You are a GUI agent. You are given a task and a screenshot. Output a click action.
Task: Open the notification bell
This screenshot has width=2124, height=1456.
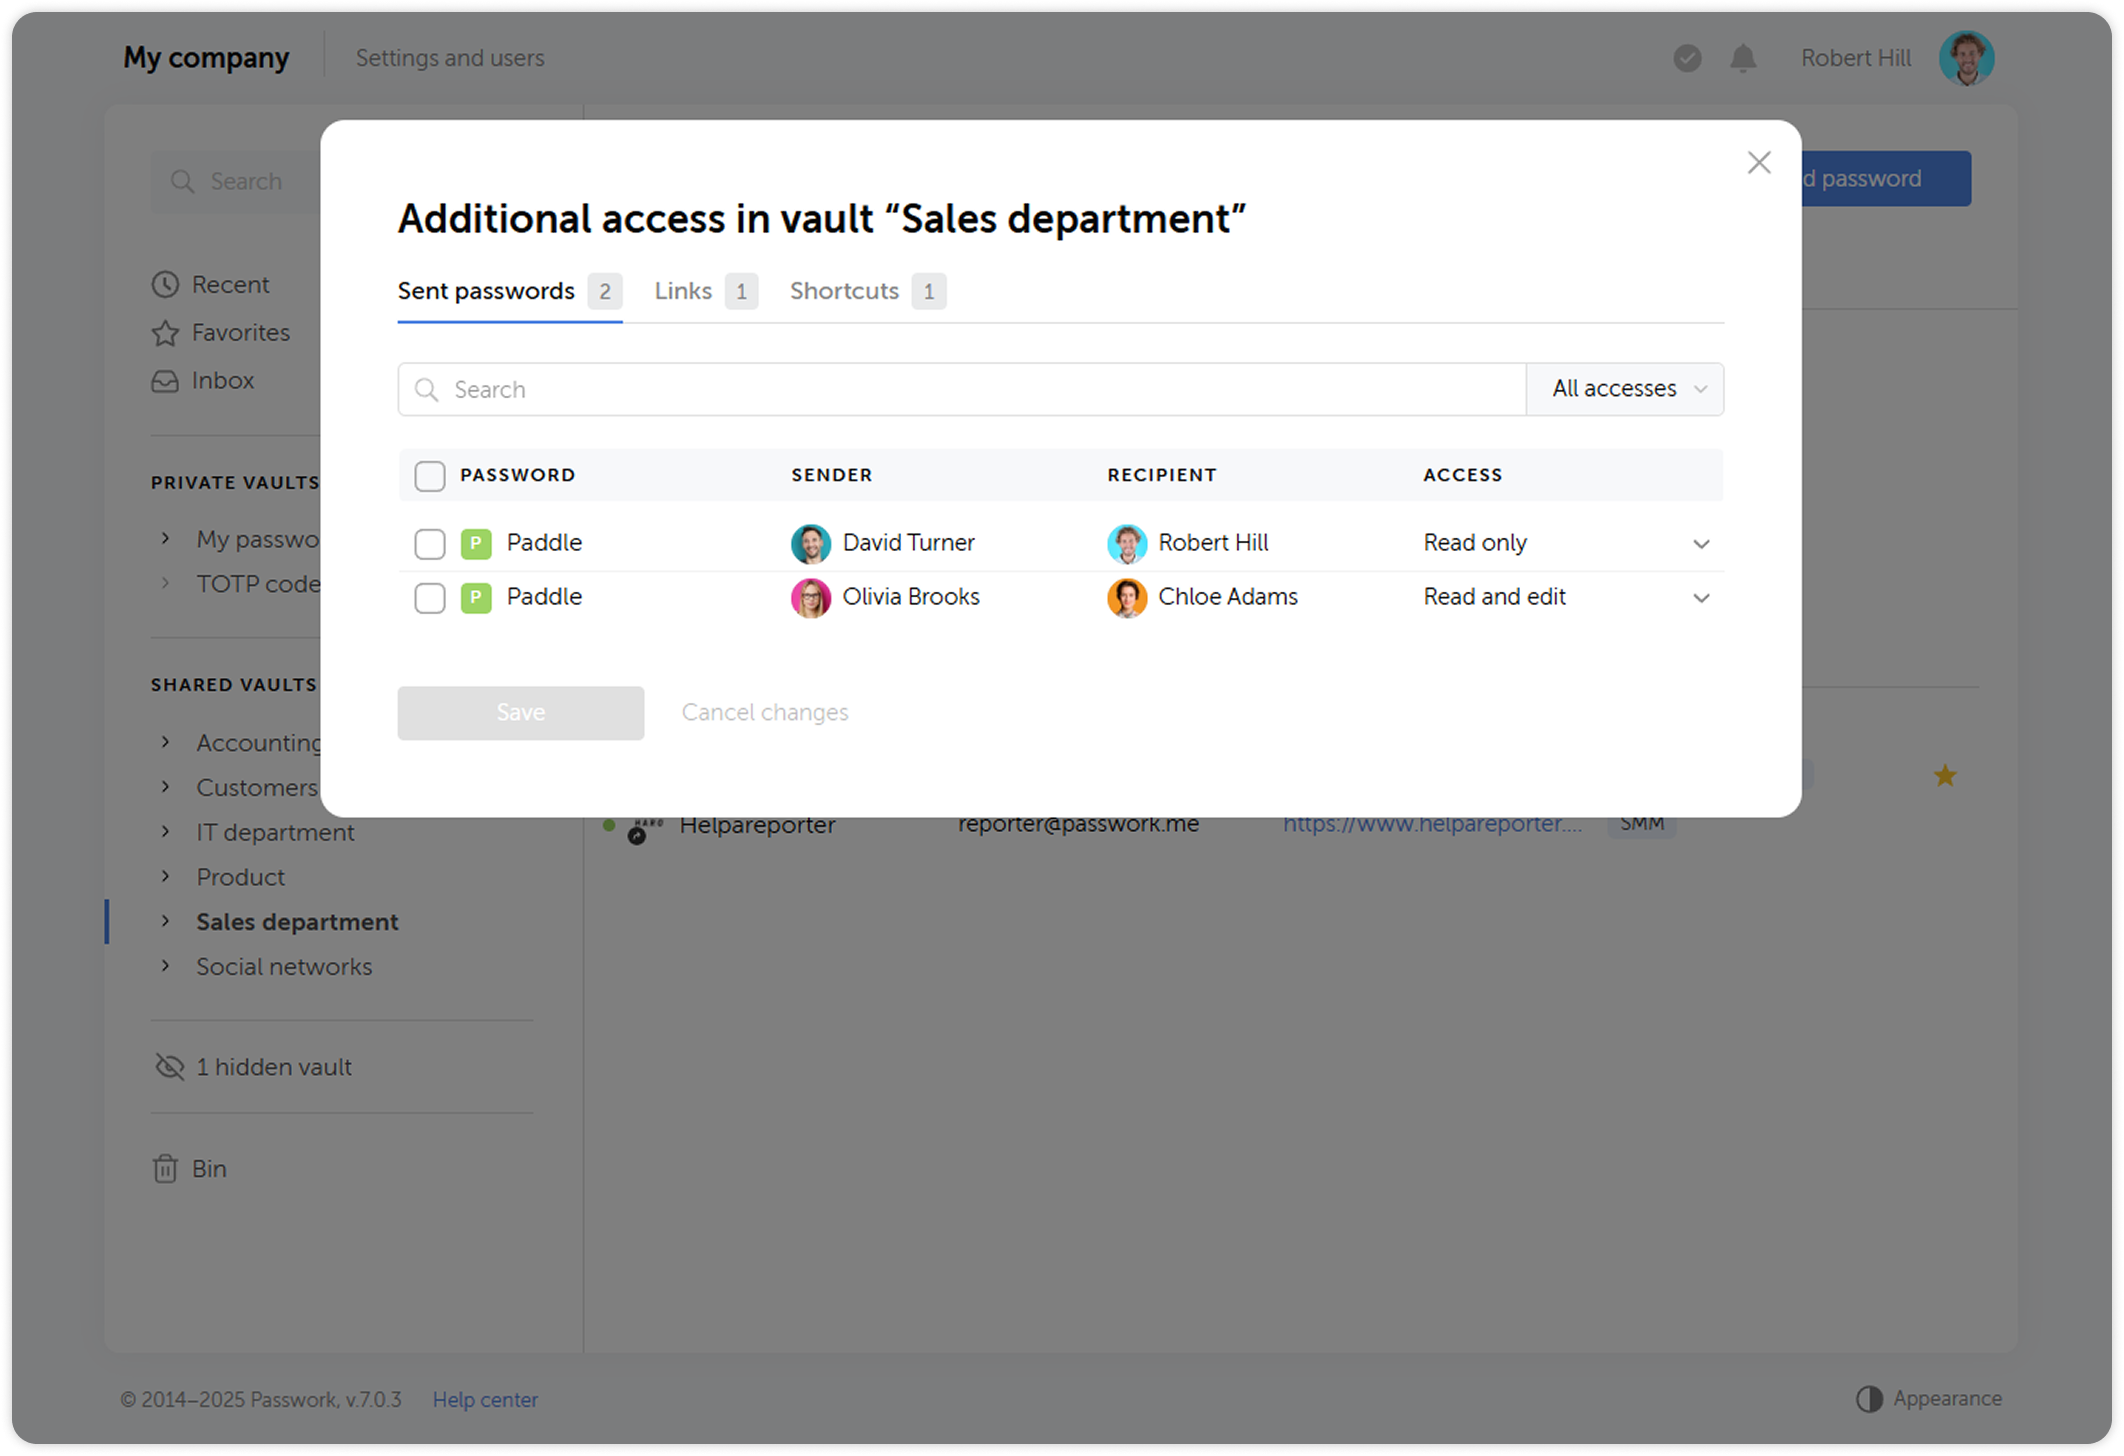point(1742,58)
